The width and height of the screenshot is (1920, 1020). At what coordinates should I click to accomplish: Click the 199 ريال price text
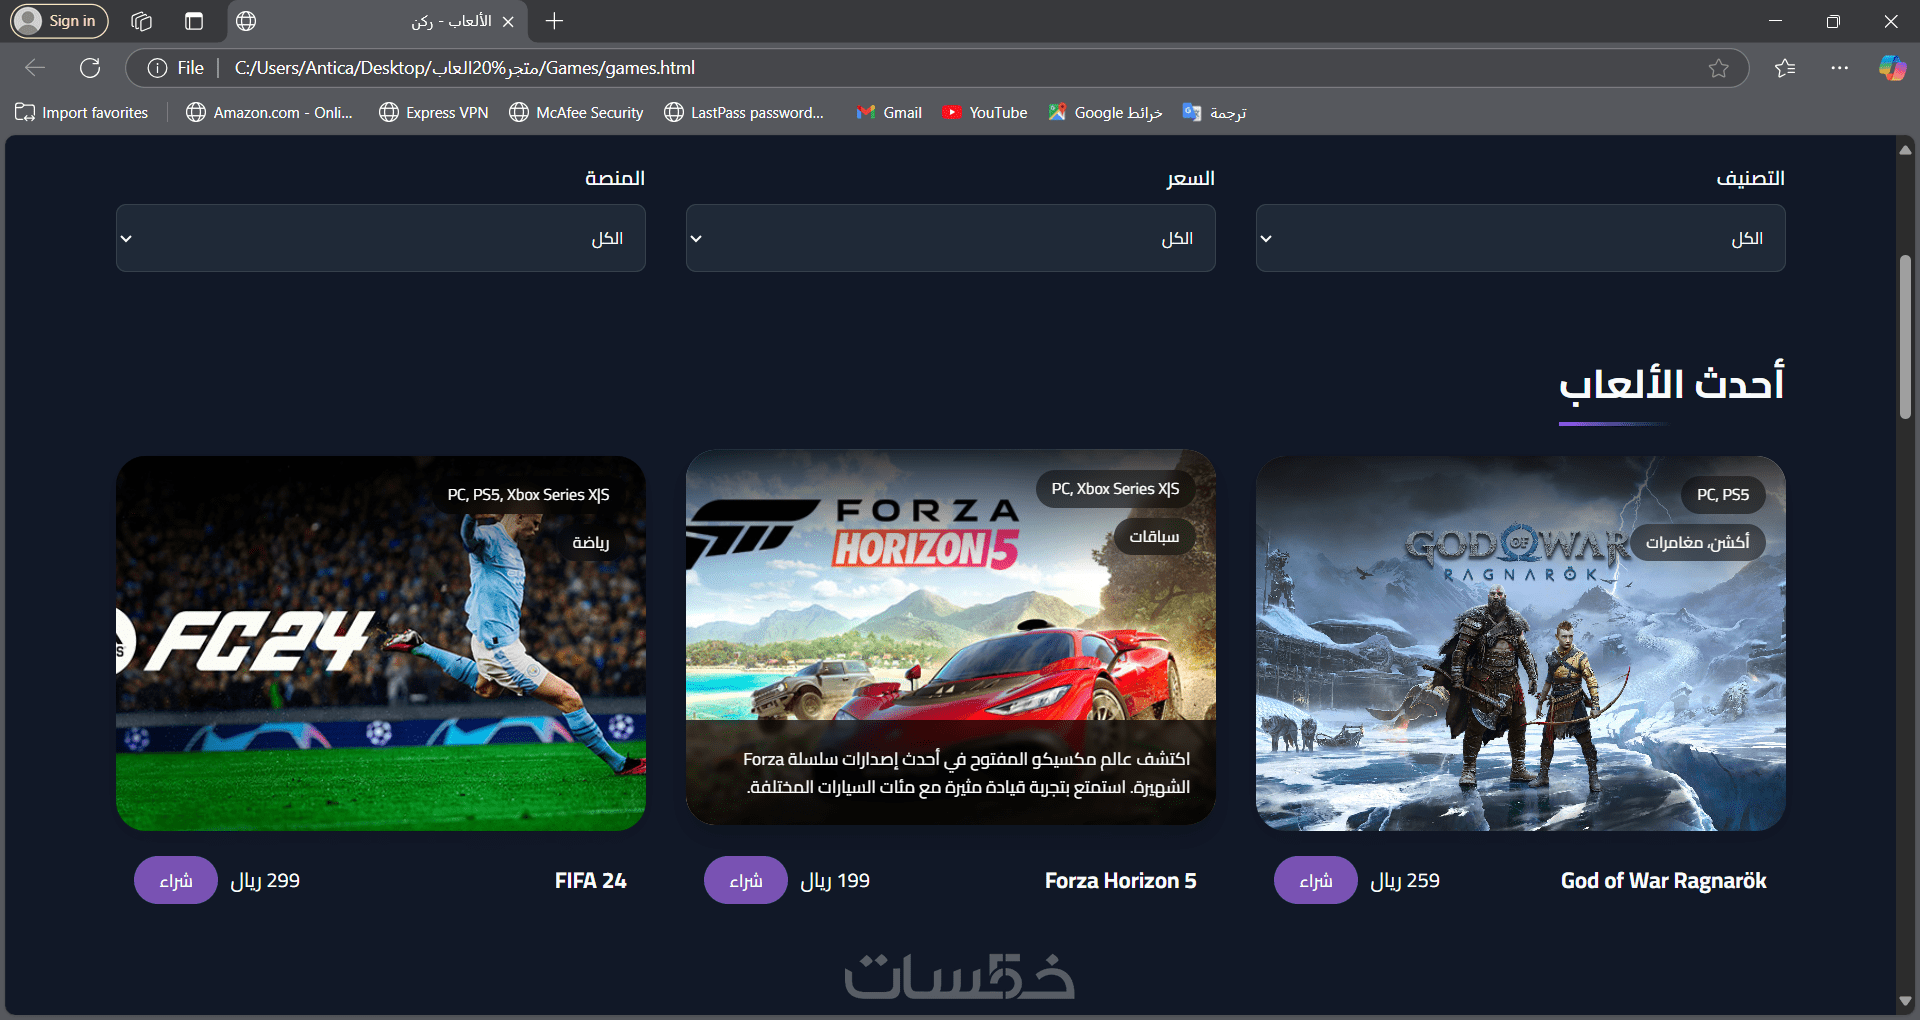click(835, 881)
